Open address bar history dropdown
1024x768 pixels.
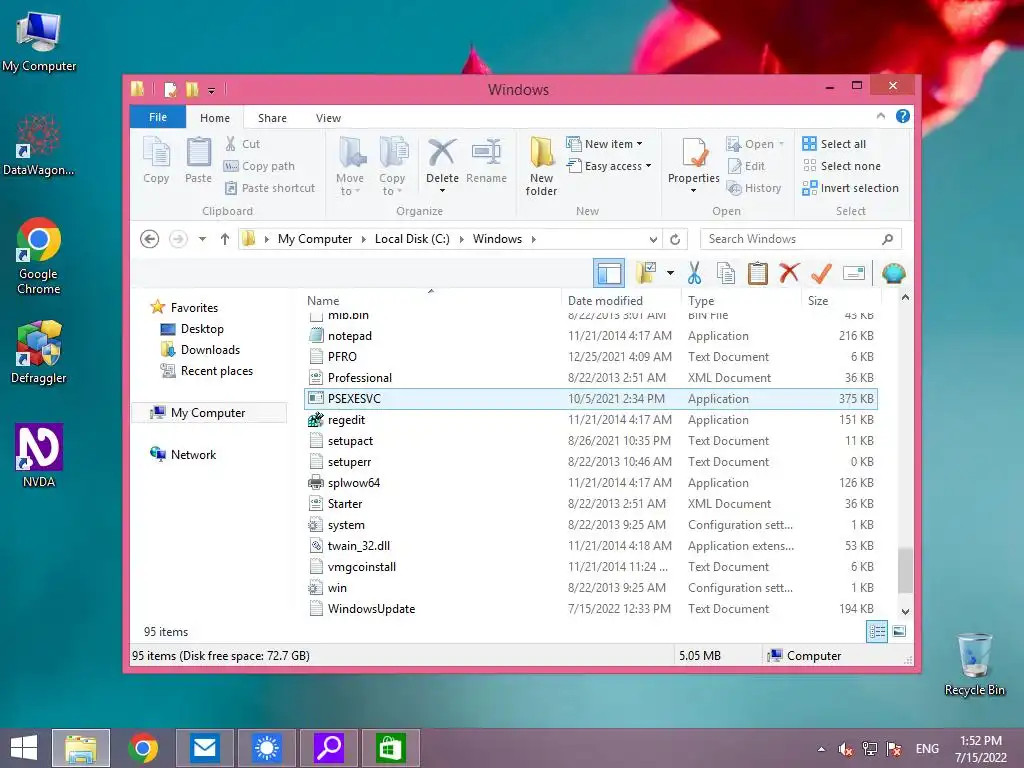[653, 239]
